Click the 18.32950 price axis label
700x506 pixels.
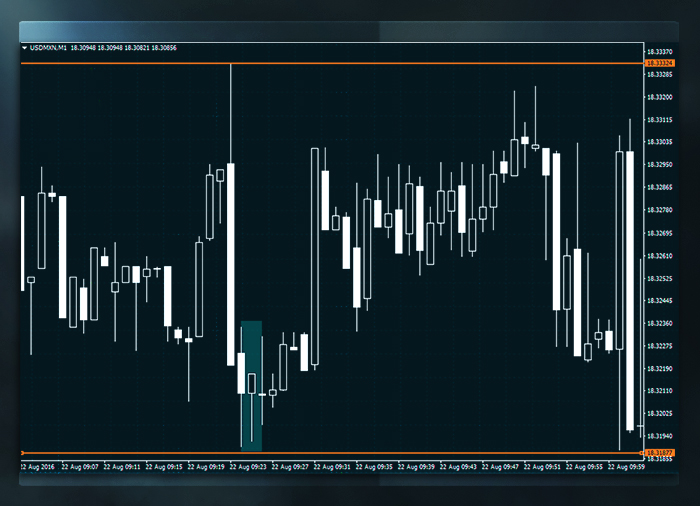pyautogui.click(x=660, y=165)
